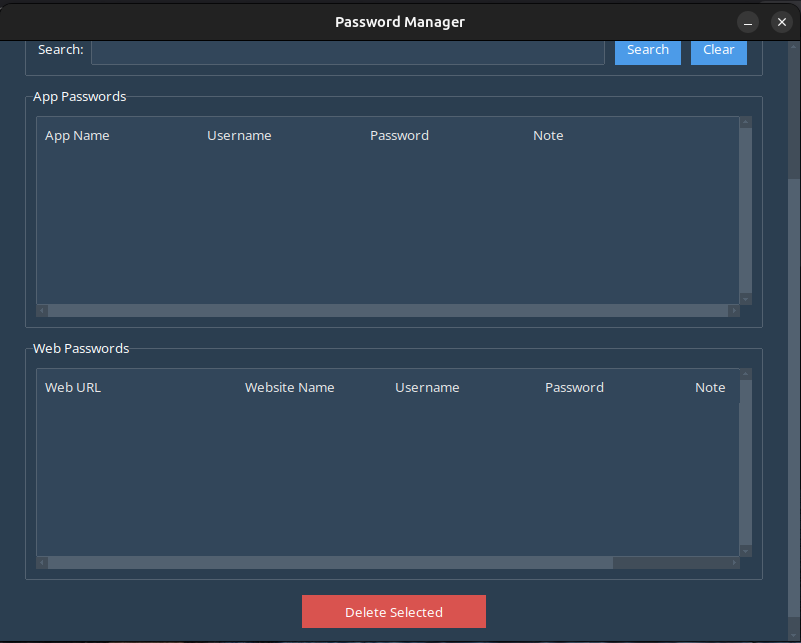Click Web Passwords table scroll-right arrow

click(x=733, y=563)
